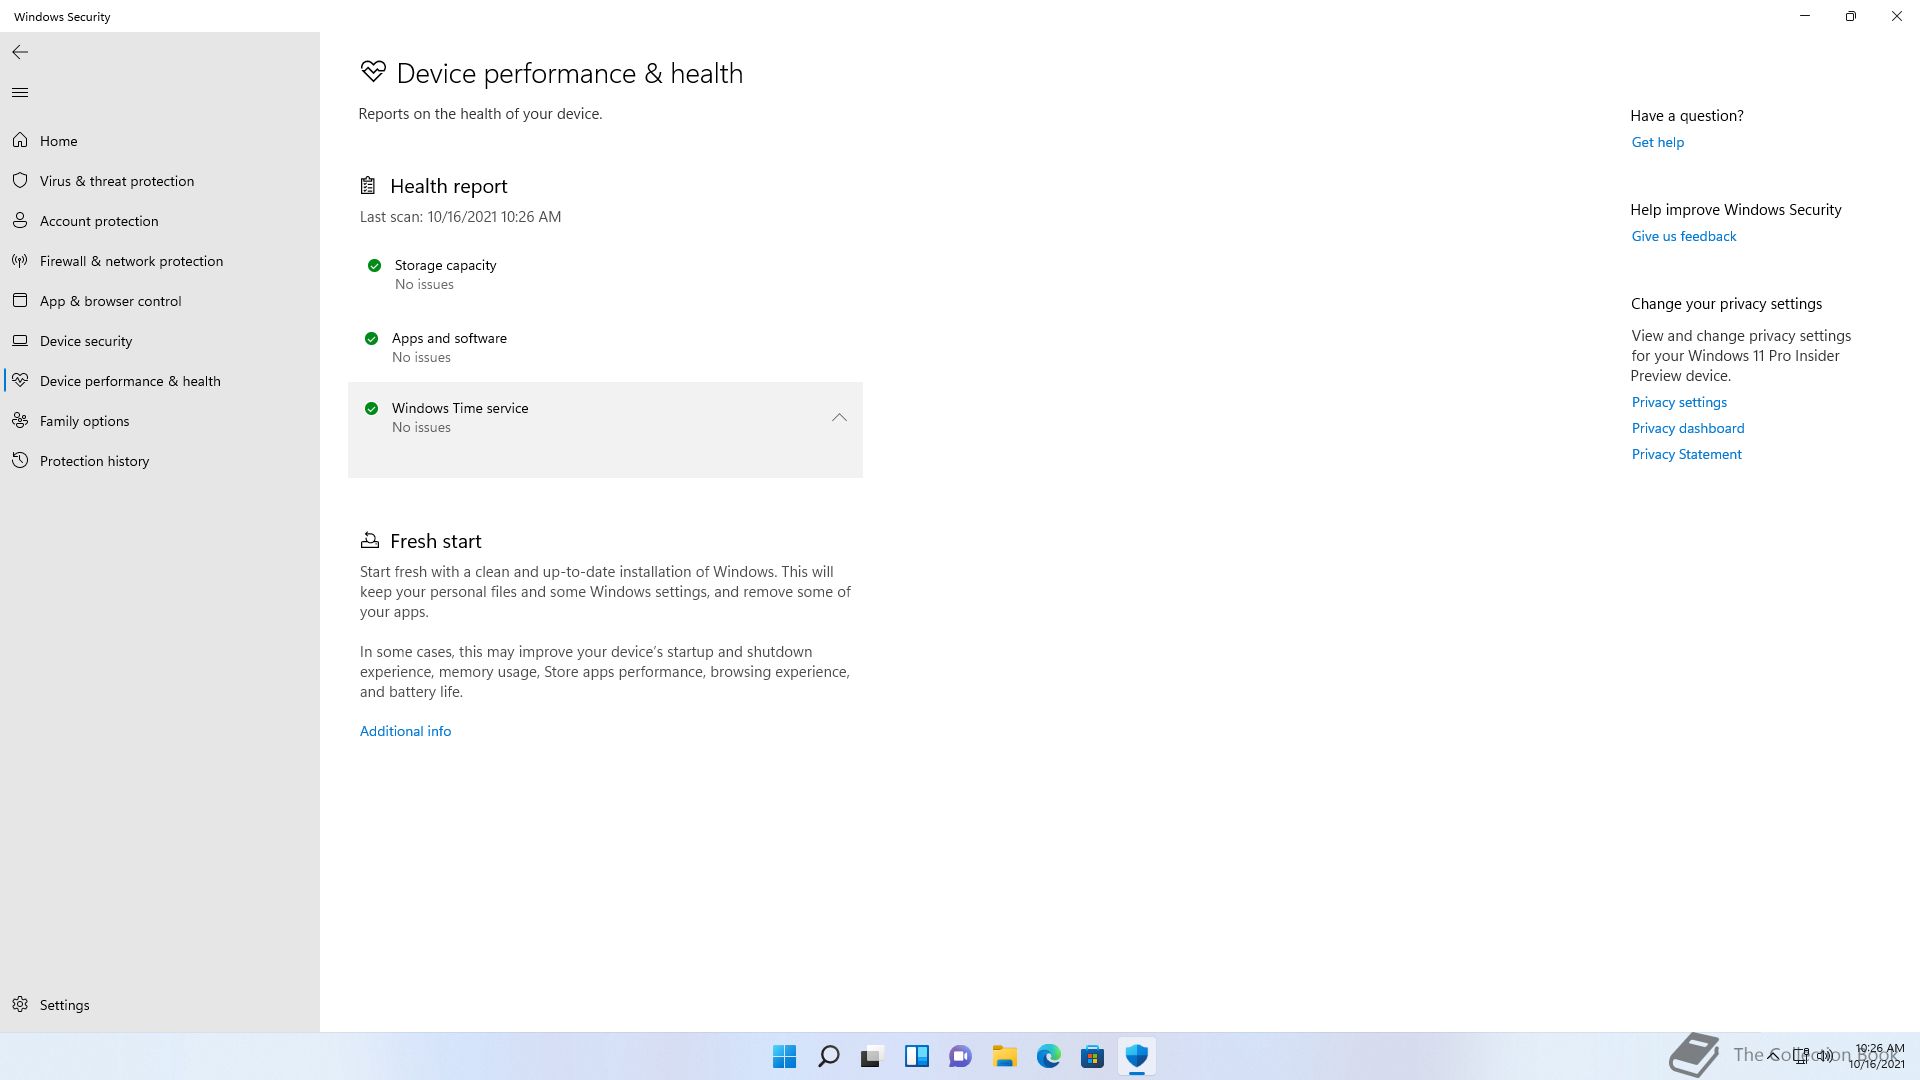The image size is (1920, 1080).
Task: Open Microsoft Store from the taskbar
Action: [x=1093, y=1056]
